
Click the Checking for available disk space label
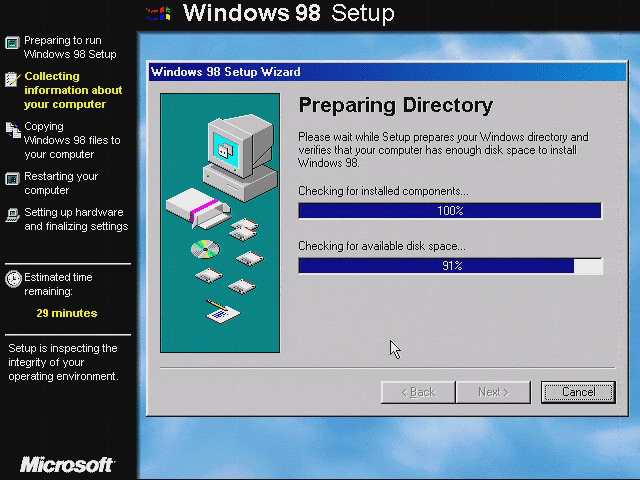pyautogui.click(x=382, y=246)
